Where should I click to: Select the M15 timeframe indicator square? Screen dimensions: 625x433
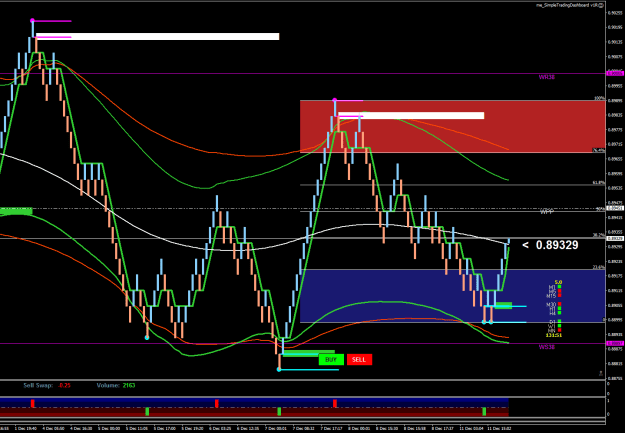(560, 295)
